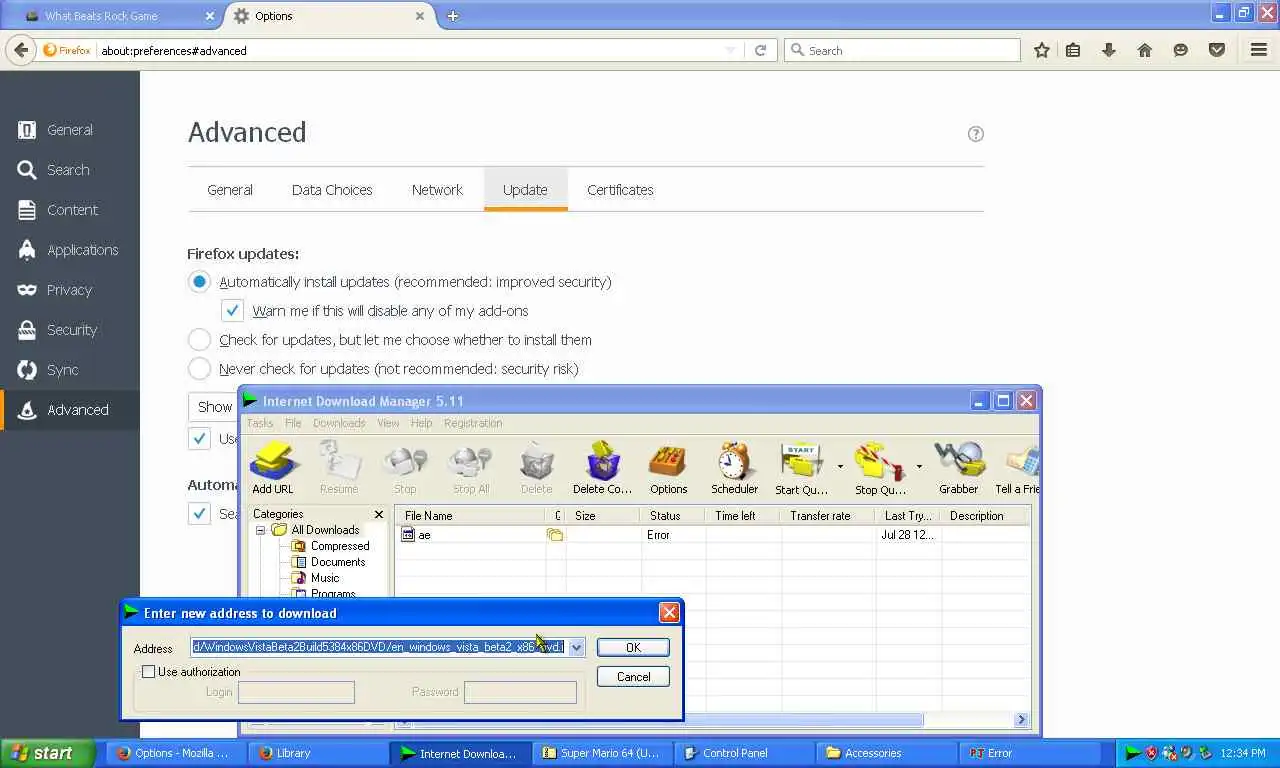Click the Stop All icon in IDM toolbar
Image resolution: width=1280 pixels, height=768 pixels.
tap(471, 468)
